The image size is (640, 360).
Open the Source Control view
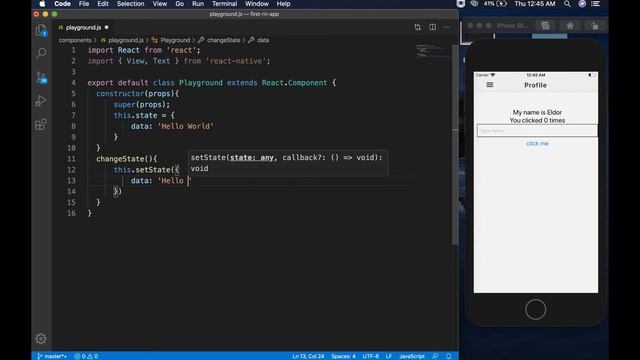click(41, 77)
